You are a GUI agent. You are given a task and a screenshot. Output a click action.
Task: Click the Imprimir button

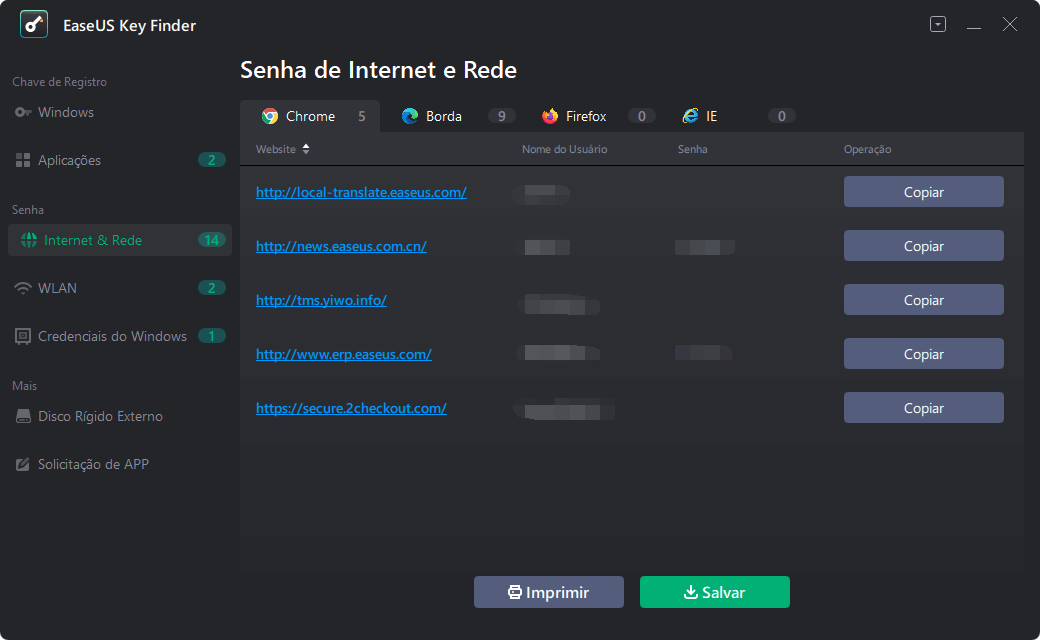coord(549,592)
